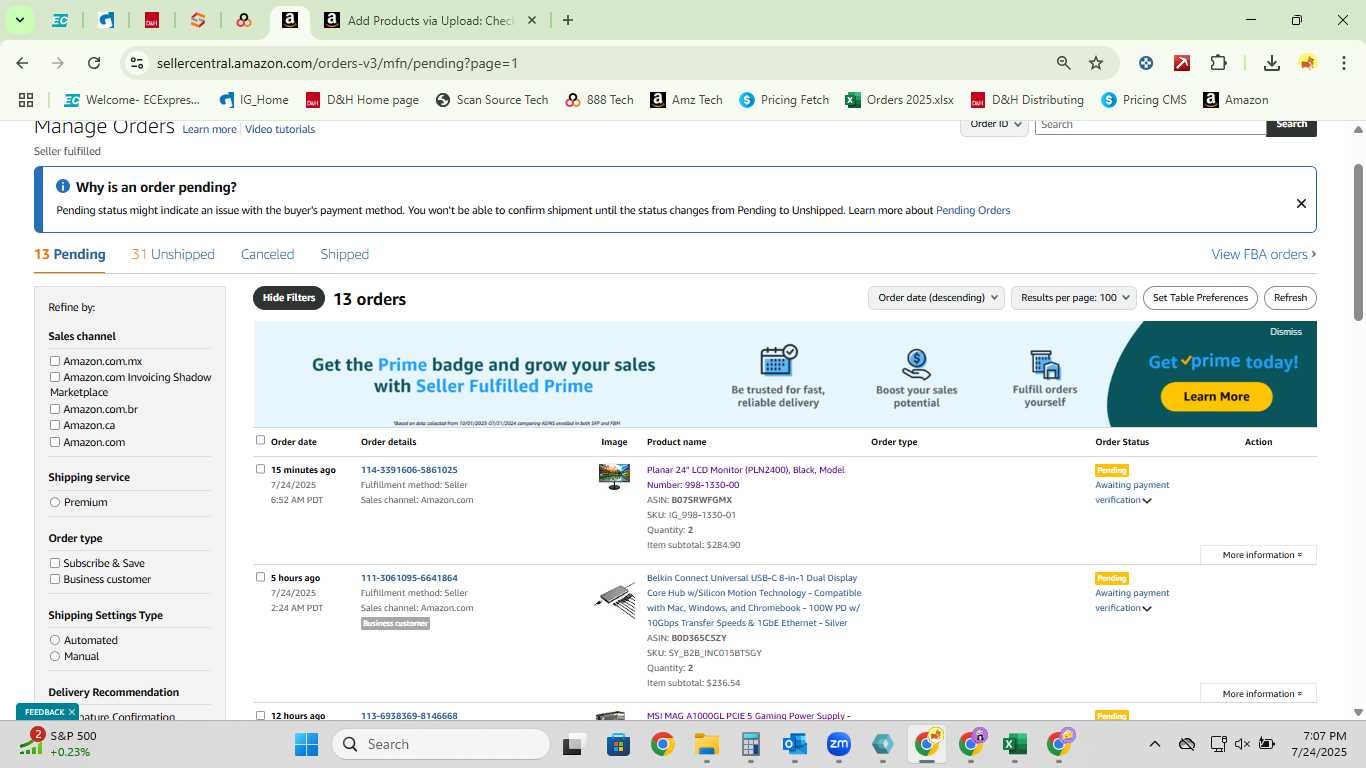Click the browser back arrow
Viewport: 1366px width, 768px height.
[x=22, y=63]
